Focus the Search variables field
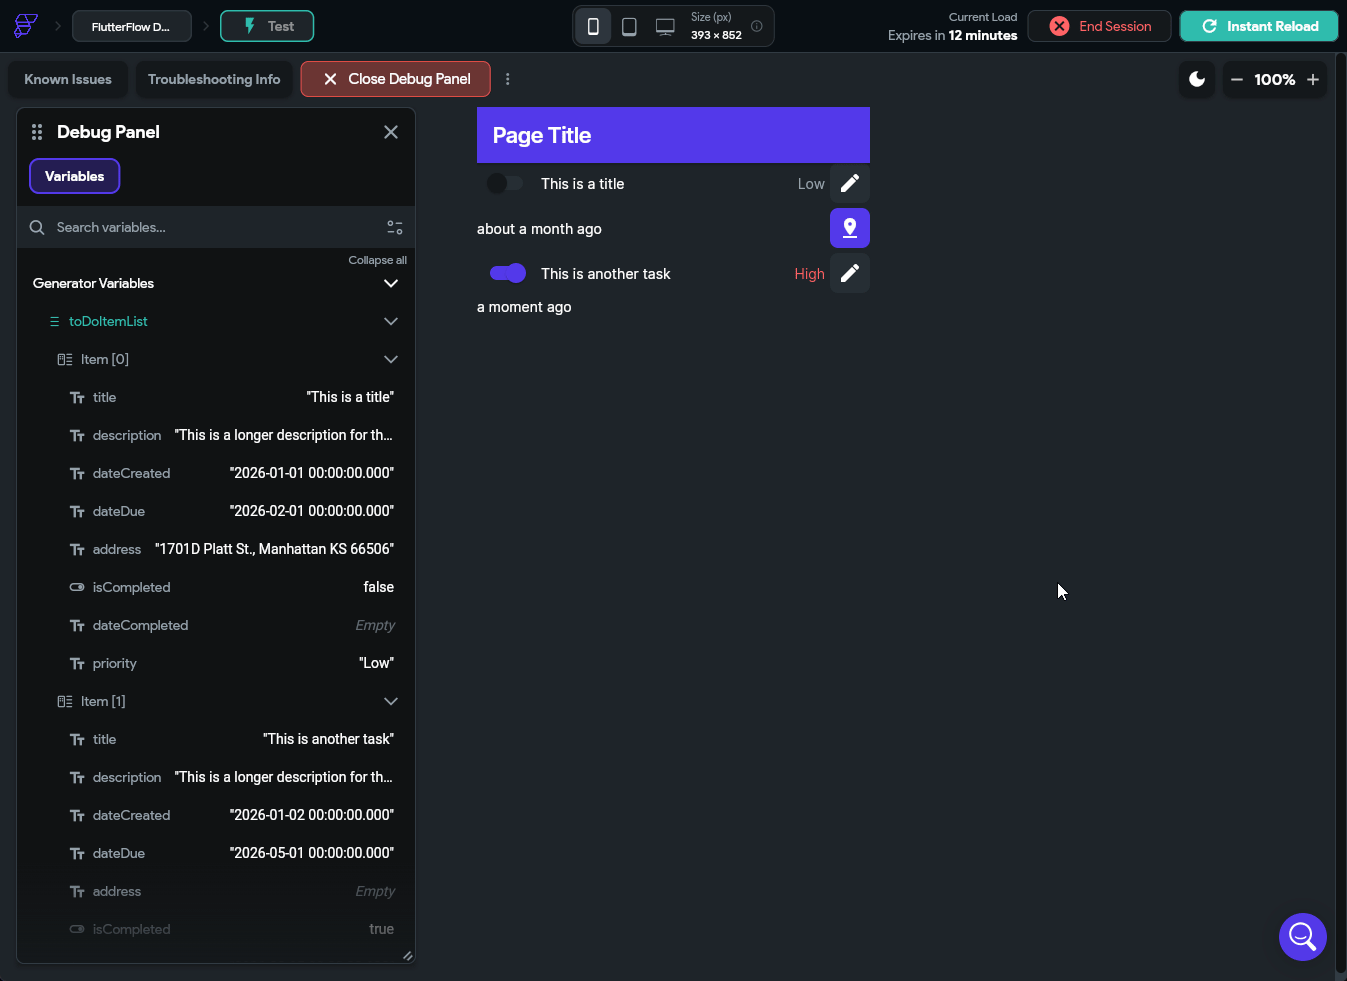1347x981 pixels. pyautogui.click(x=216, y=227)
